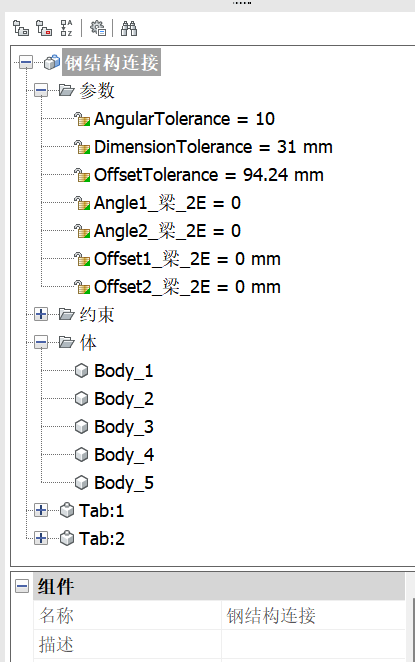Collapse the 参数 folder
Viewport: 415px width, 662px height.
pos(41,90)
